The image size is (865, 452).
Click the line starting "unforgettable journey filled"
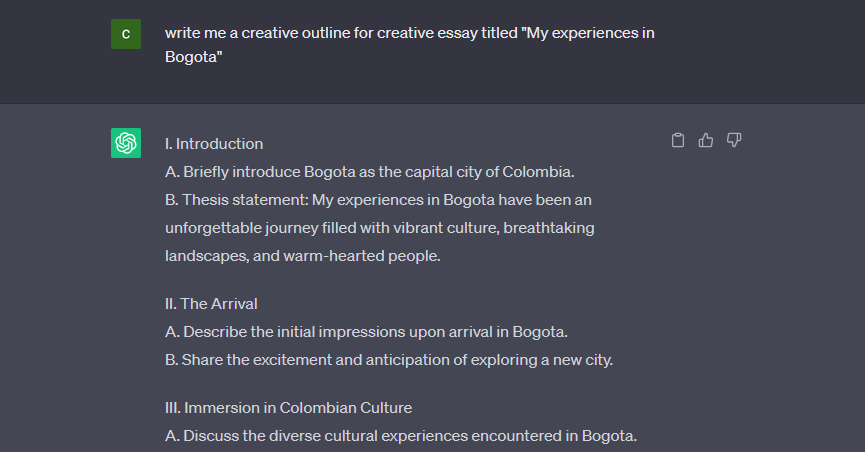pyautogui.click(x=379, y=228)
